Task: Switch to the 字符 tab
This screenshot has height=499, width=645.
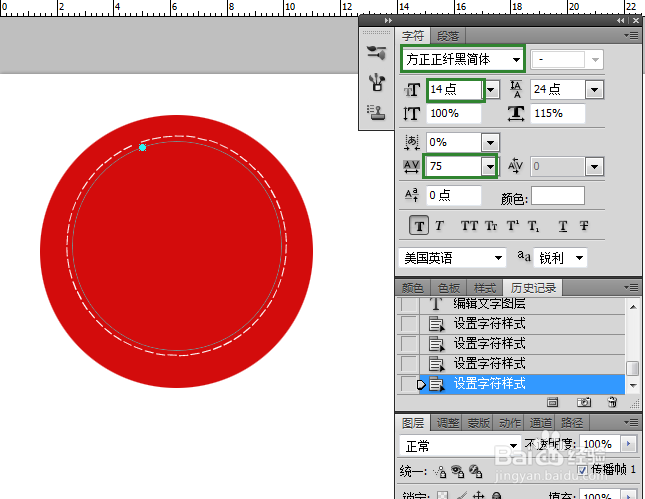Action: click(413, 36)
